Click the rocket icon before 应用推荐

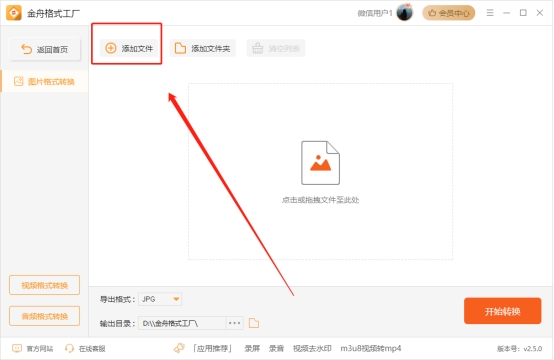click(179, 348)
